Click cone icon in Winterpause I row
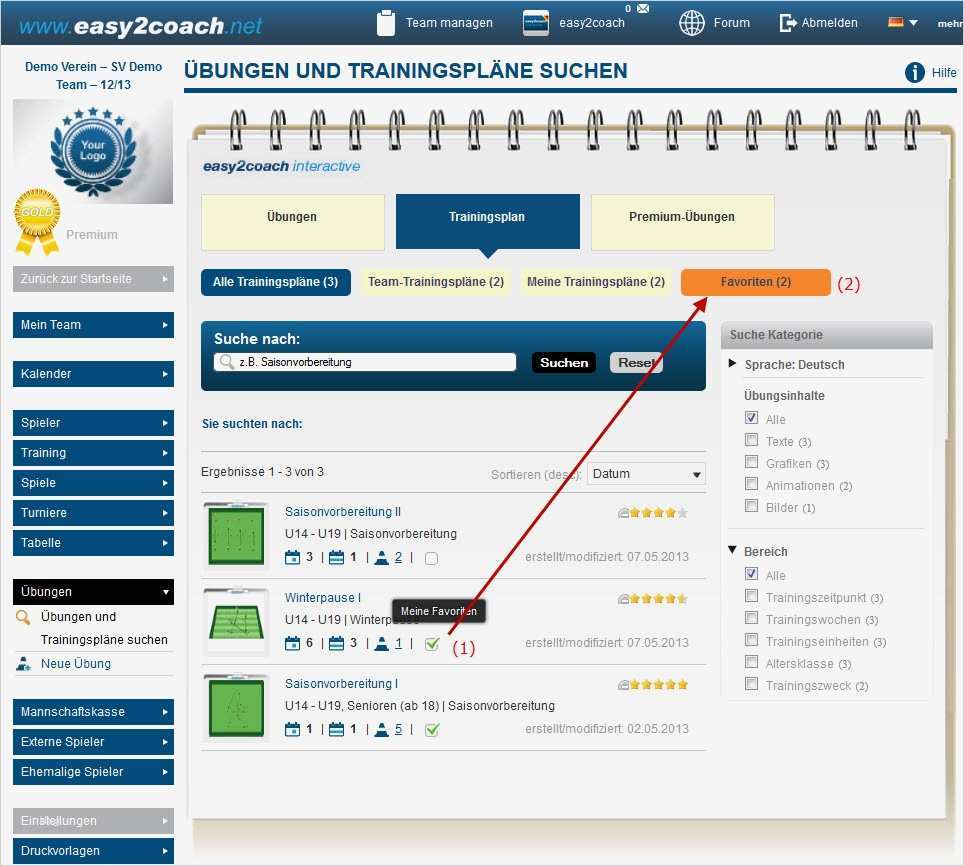The width and height of the screenshot is (964, 866). pyautogui.click(x=381, y=644)
